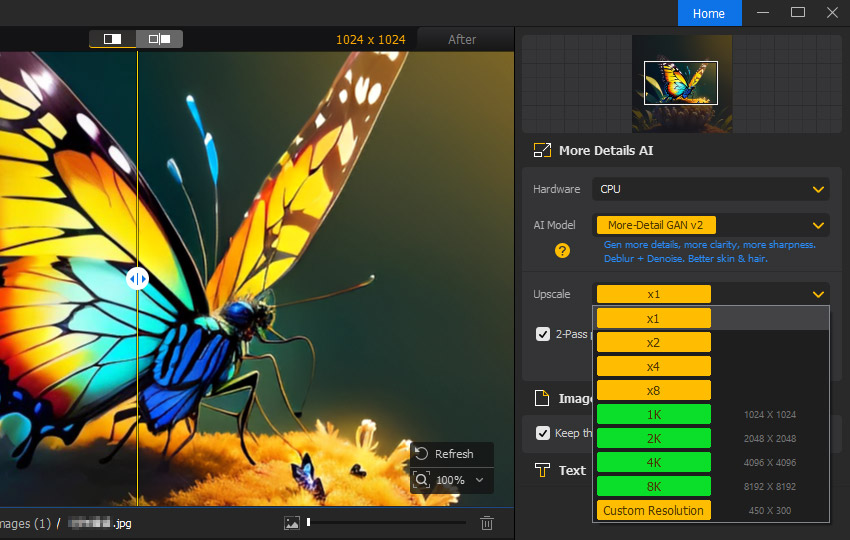Click the Refresh preview button

[x=452, y=454]
